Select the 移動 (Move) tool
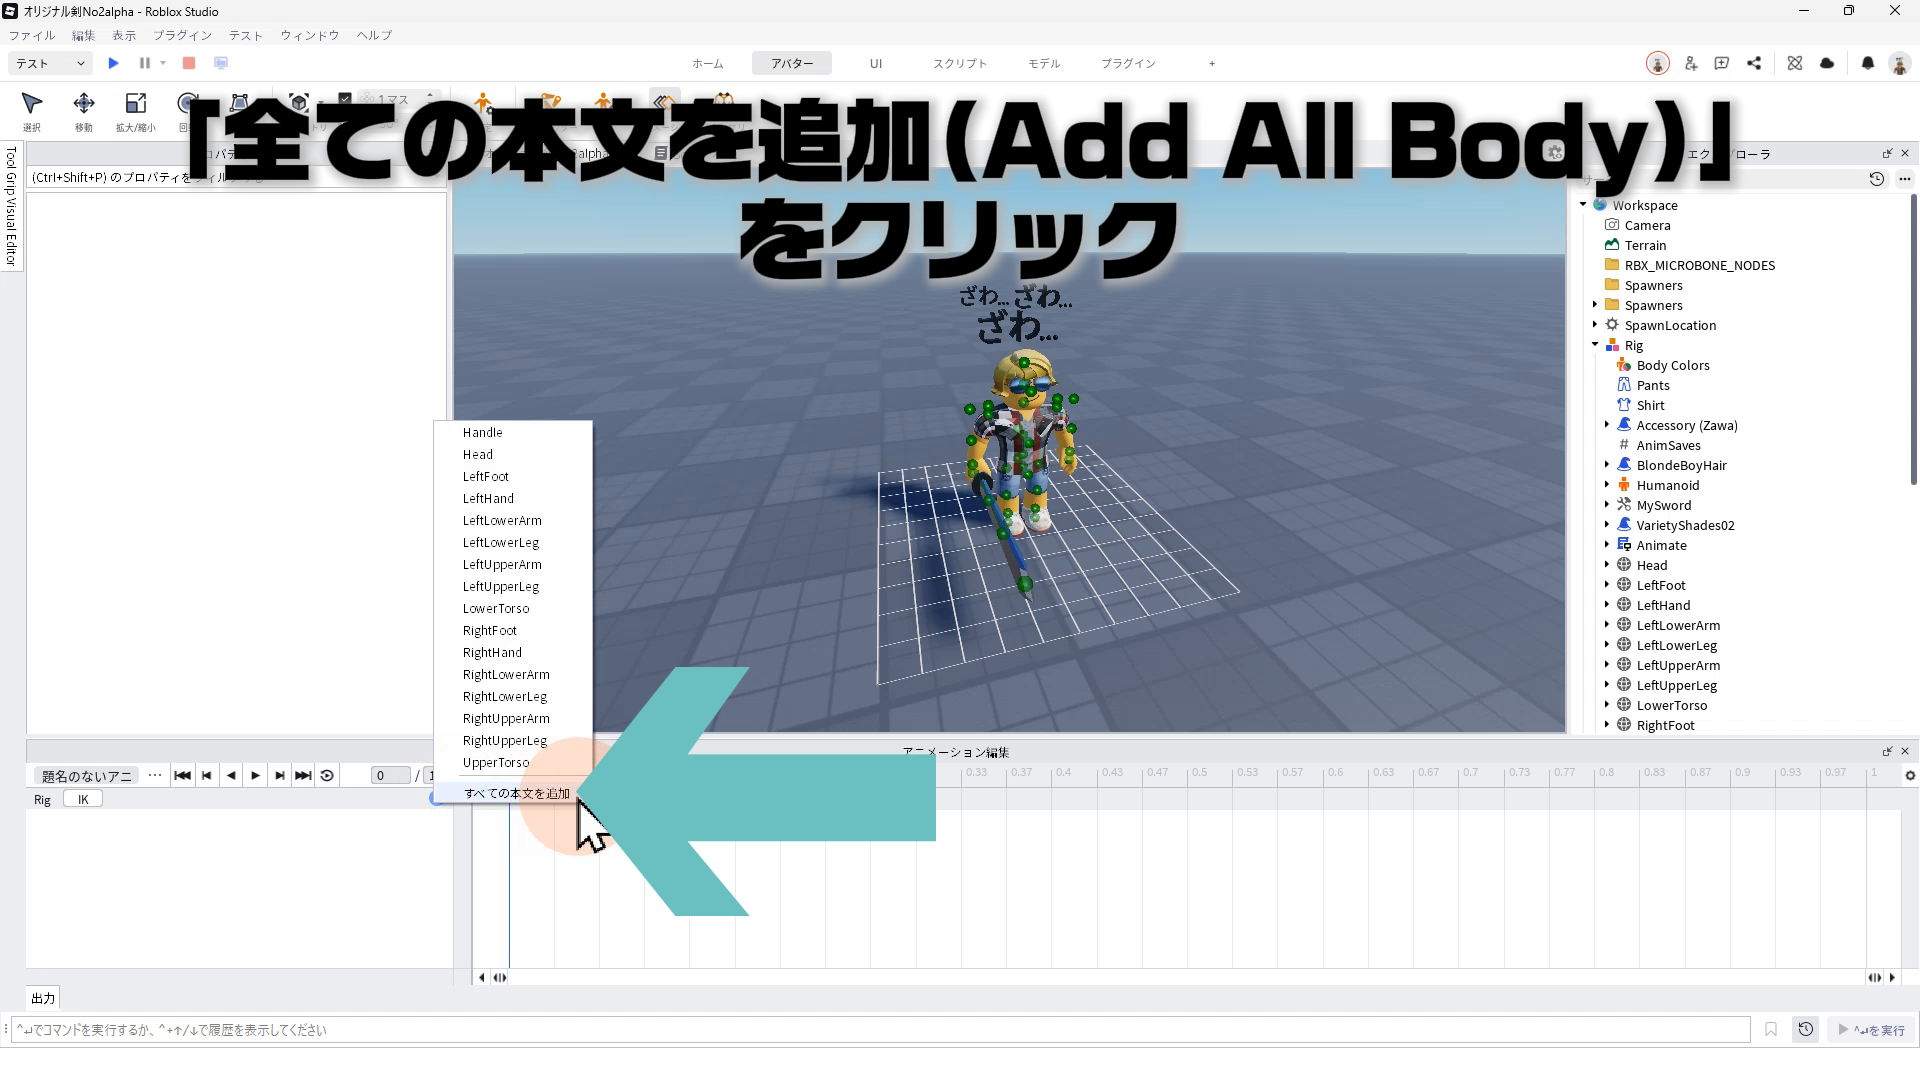Screen dimensions: 1920x1080 click(84, 104)
